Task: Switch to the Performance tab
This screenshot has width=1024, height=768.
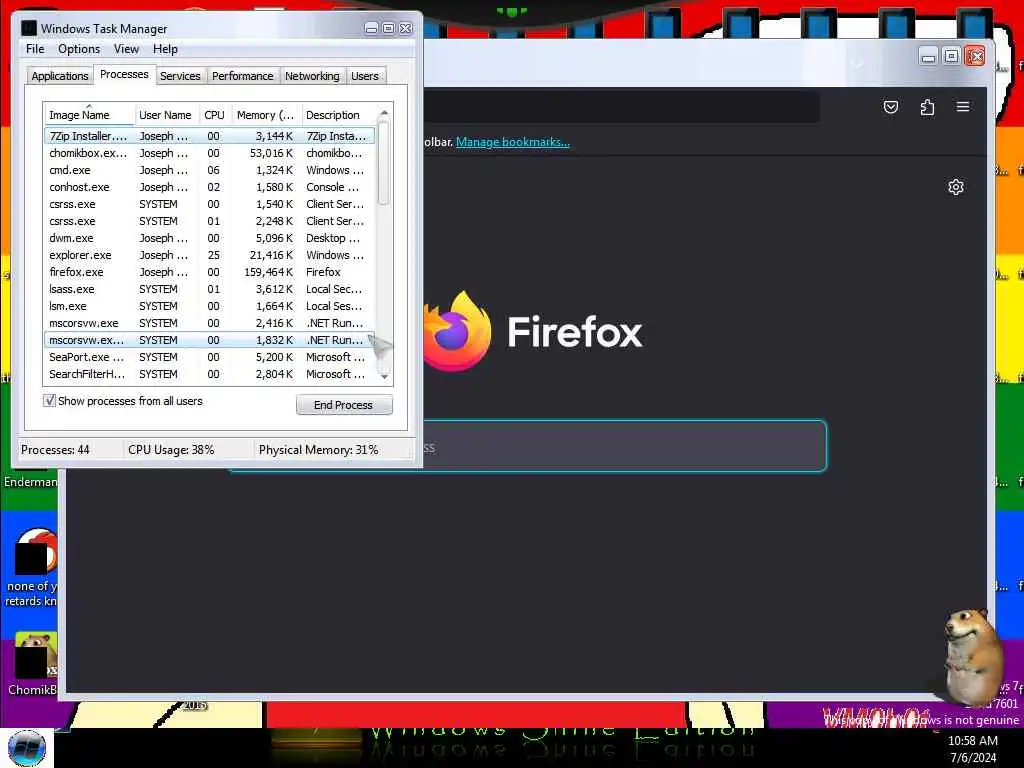Action: point(242,76)
